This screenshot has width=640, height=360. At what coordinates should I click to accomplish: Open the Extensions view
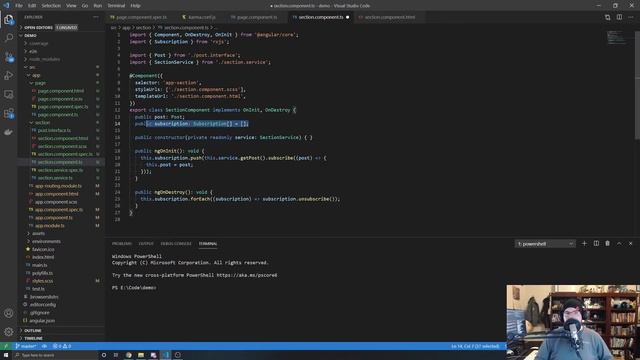[x=9, y=113]
